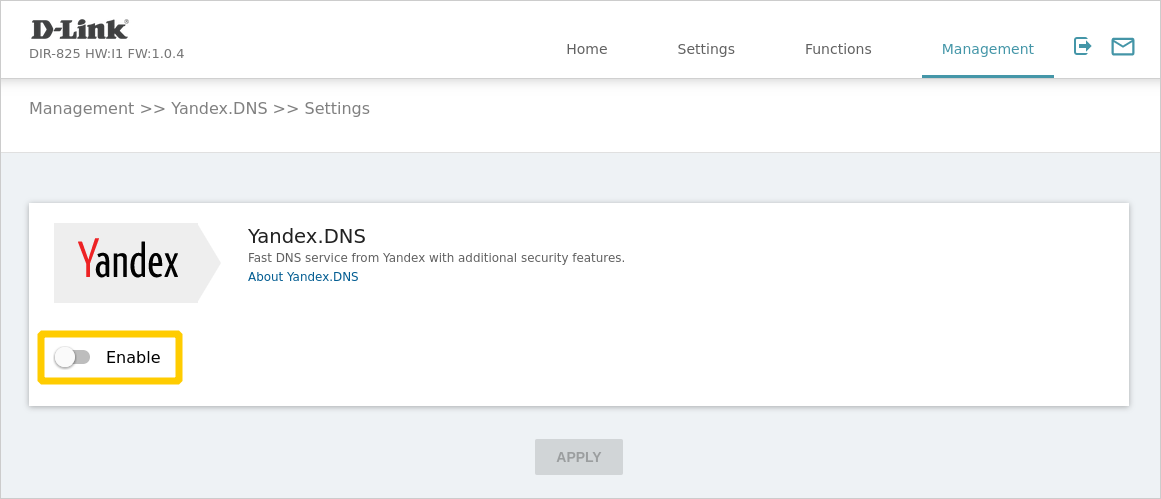
Task: Click the D-Link logo
Action: point(80,29)
